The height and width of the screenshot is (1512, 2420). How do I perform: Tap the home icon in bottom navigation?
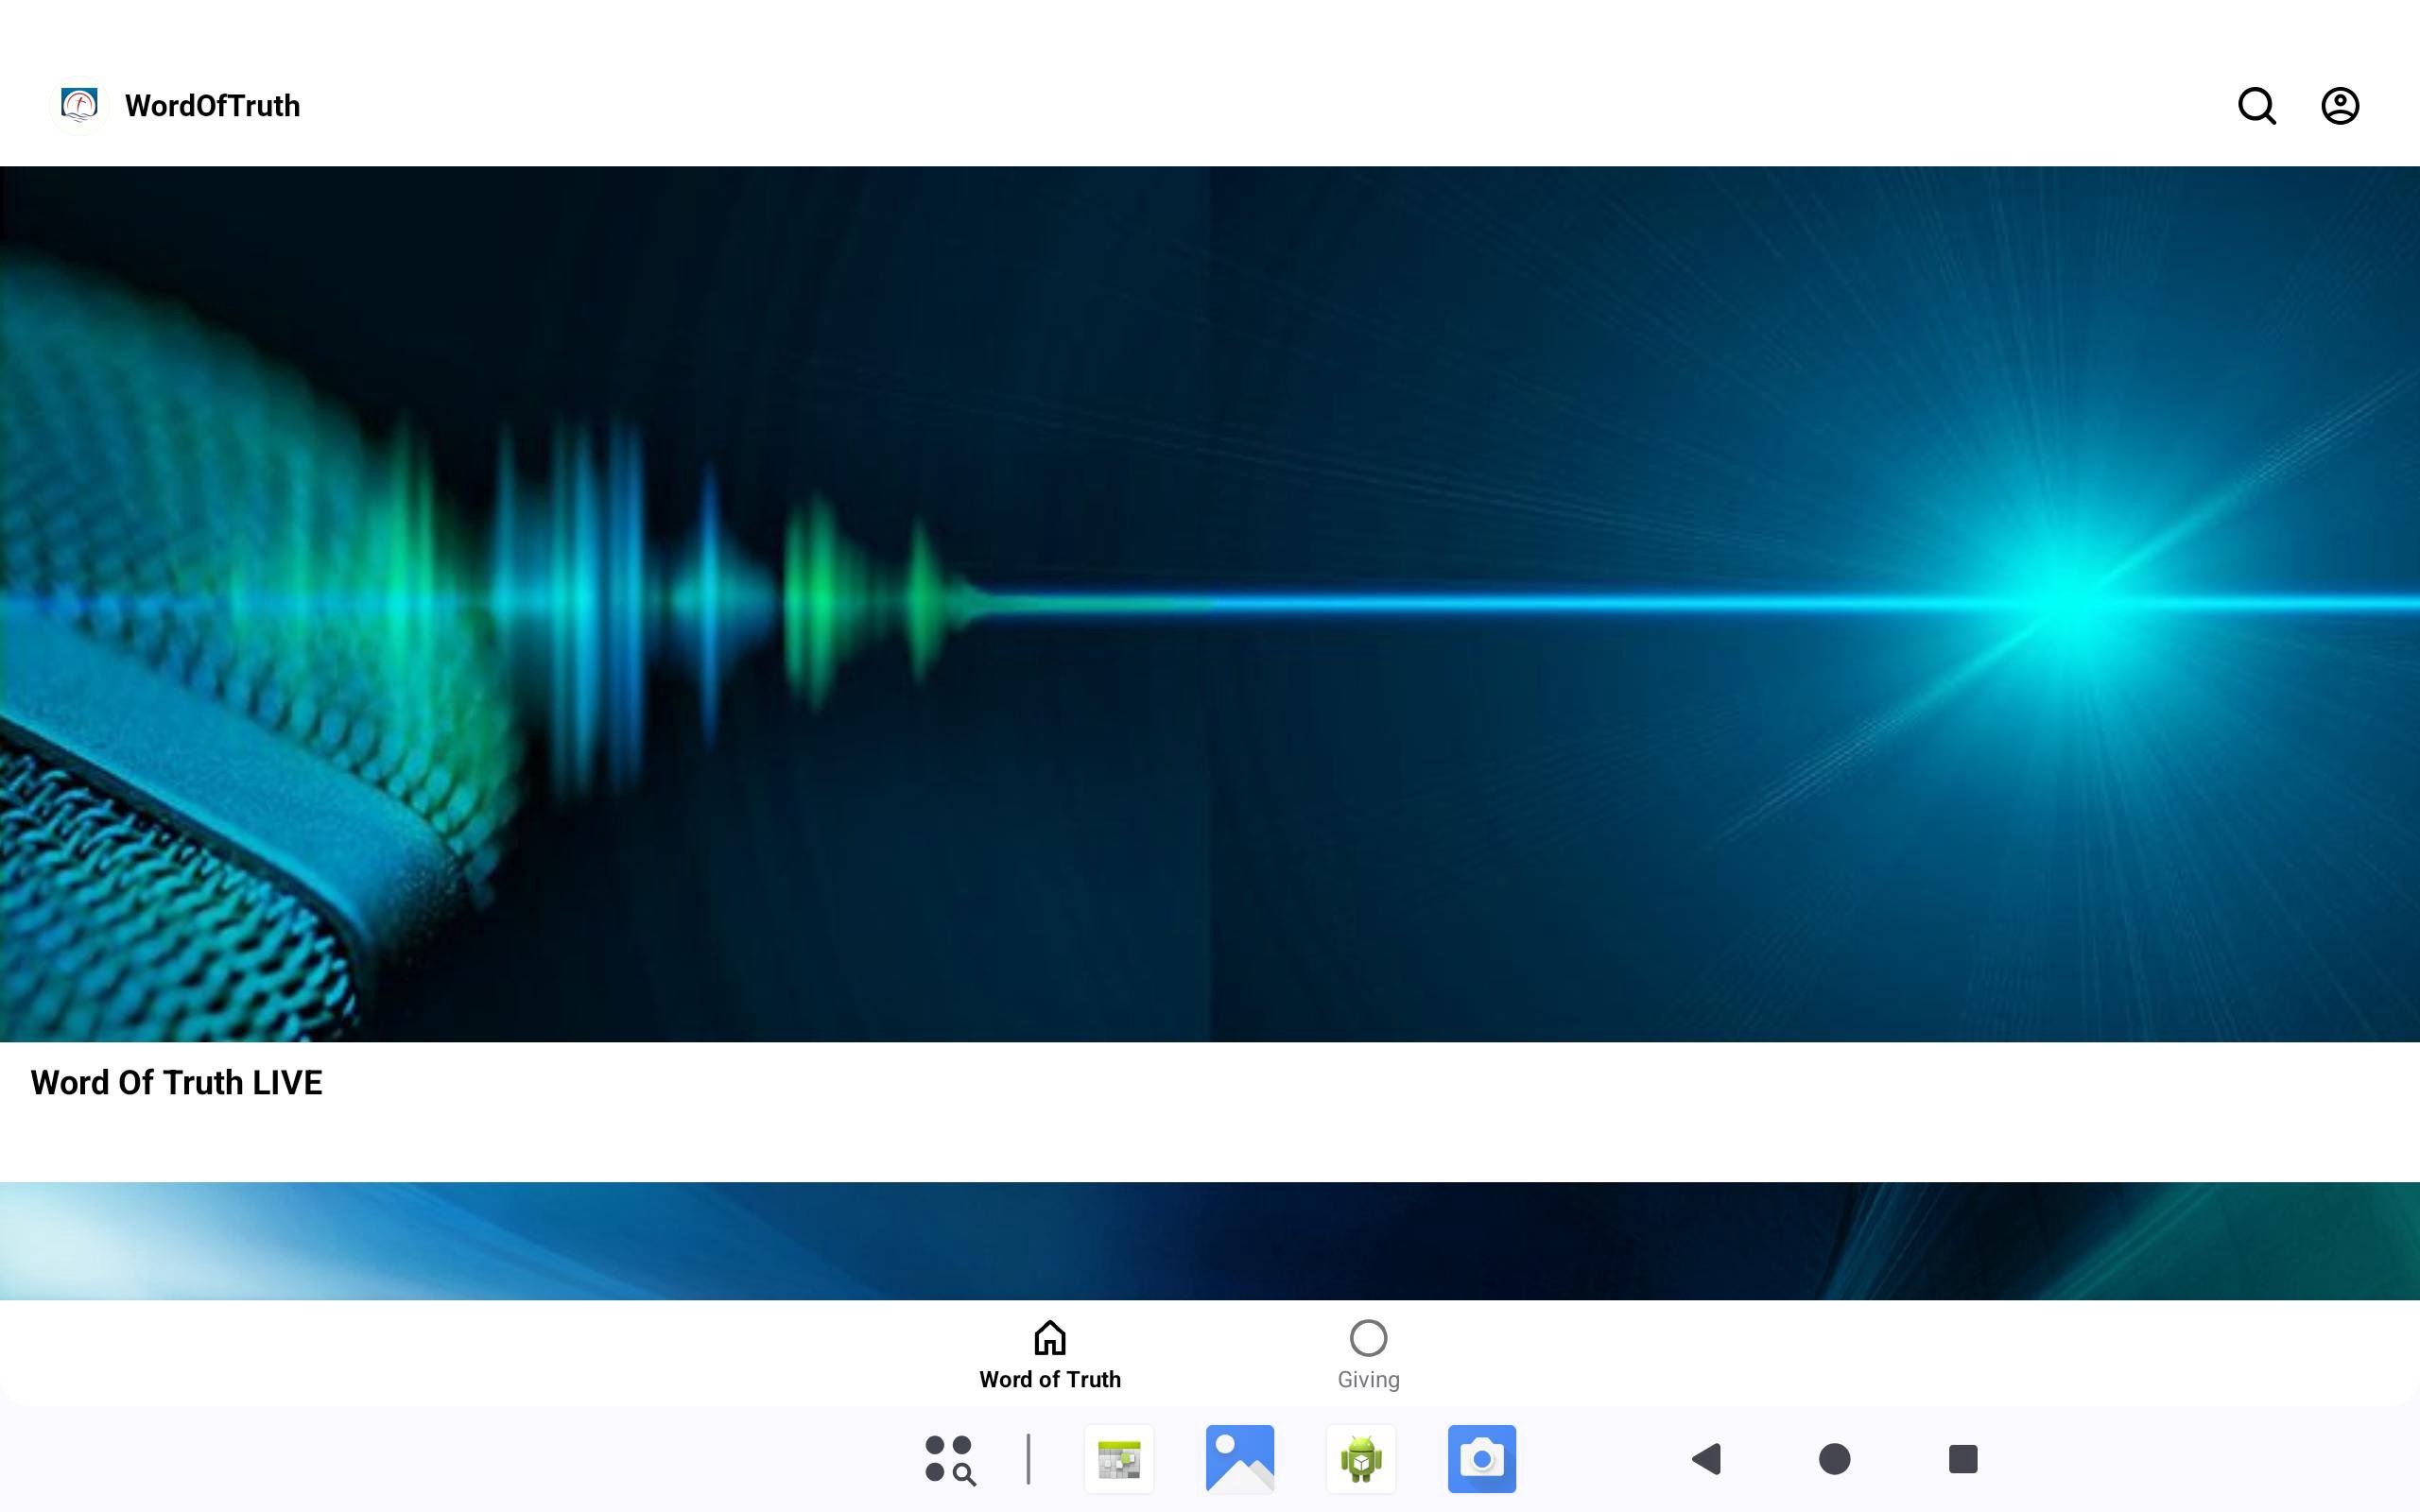tap(1049, 1337)
